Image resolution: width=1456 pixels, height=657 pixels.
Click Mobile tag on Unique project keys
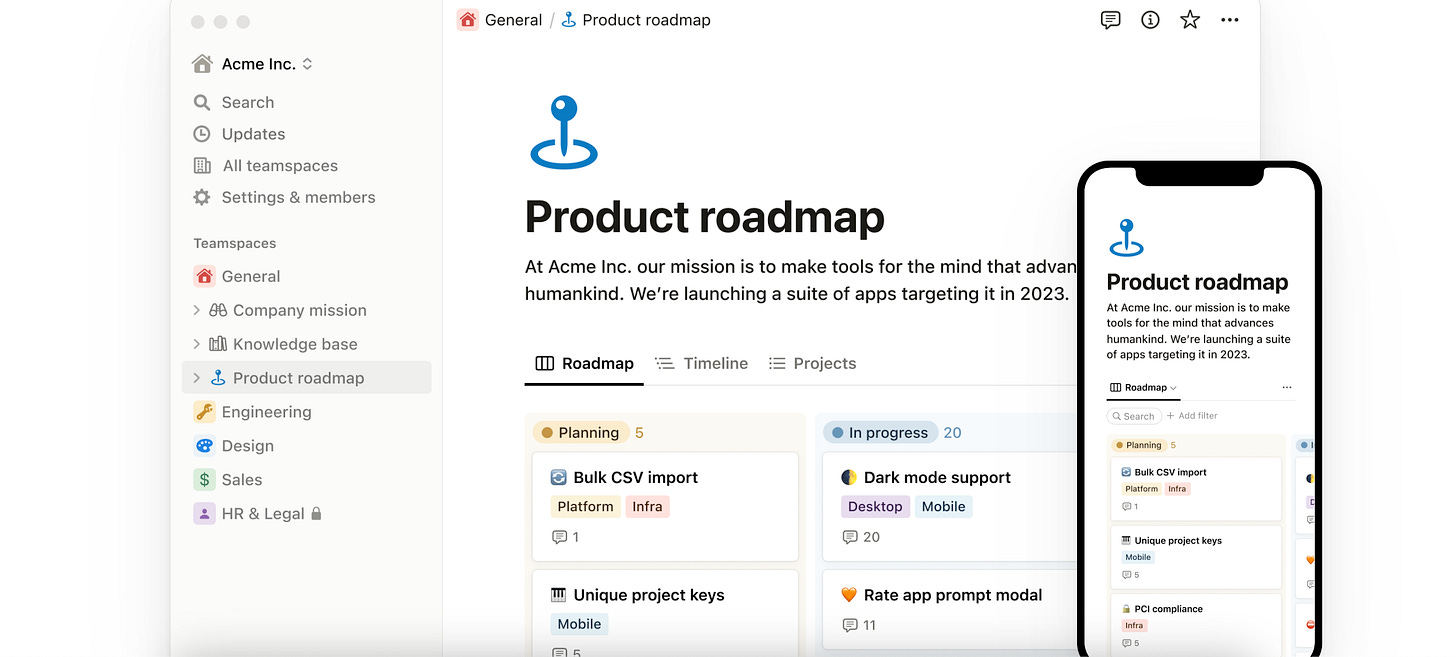pyautogui.click(x=579, y=624)
